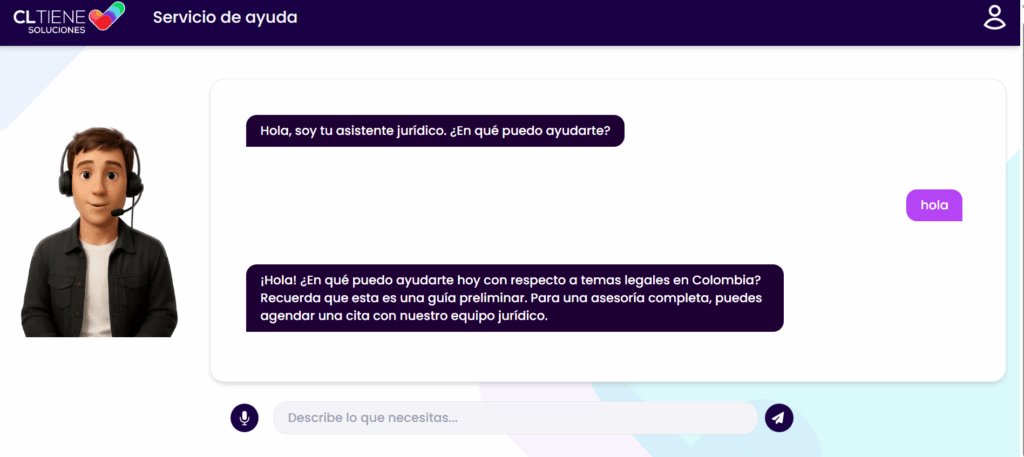
Task: Focus the "Describe lo que necesitas..." field
Action: coord(514,418)
